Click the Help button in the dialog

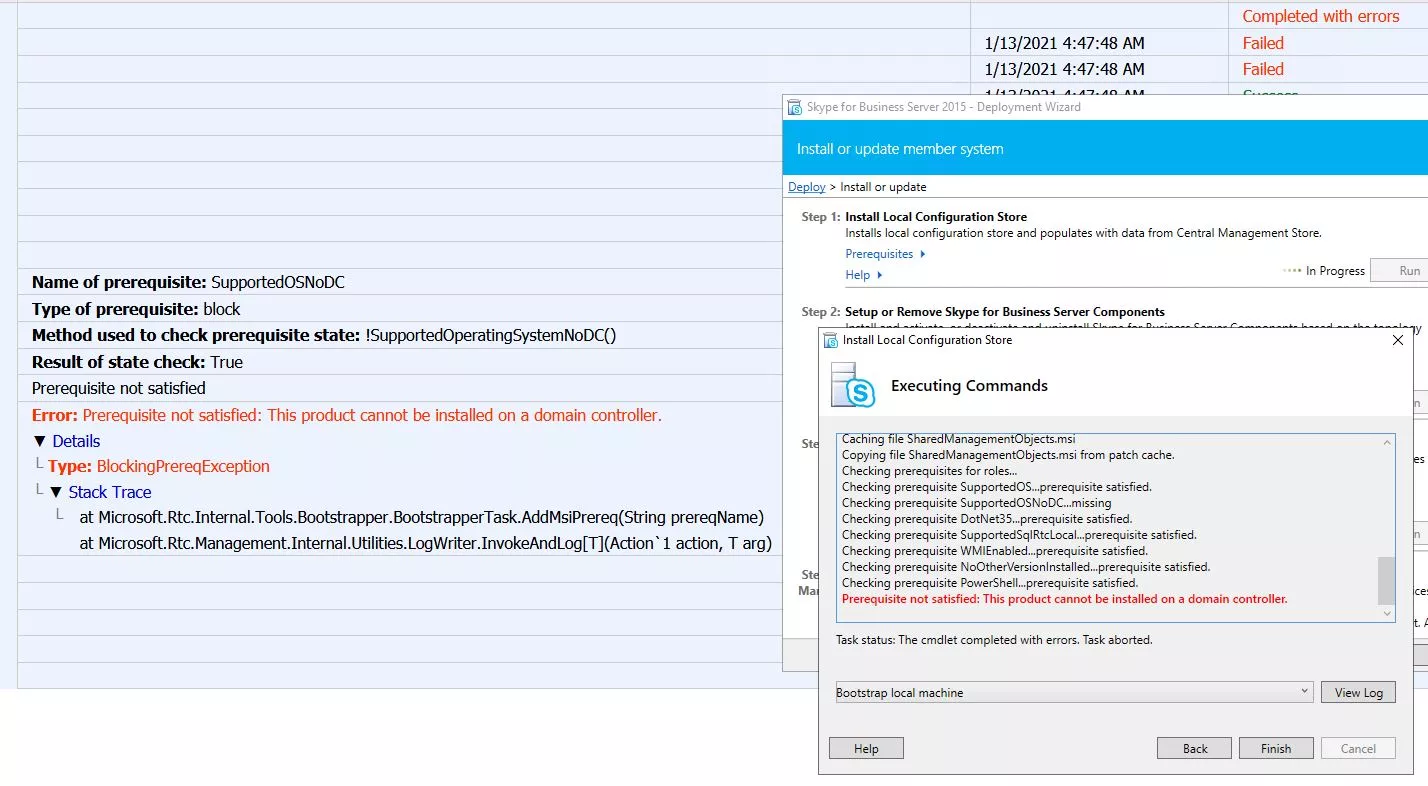click(x=866, y=748)
